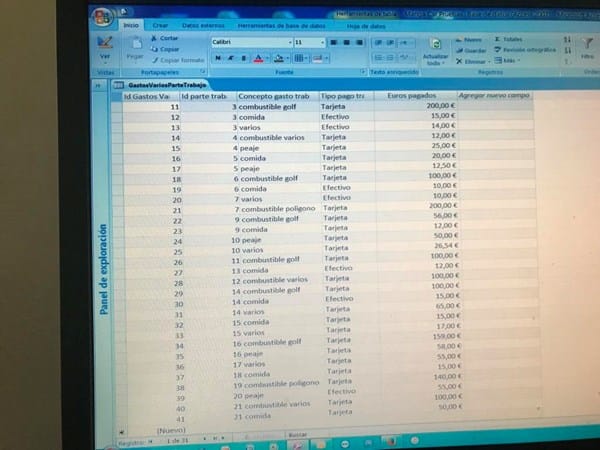This screenshot has height=450, width=600.
Task: Click Concepto gasto trab column header
Action: pos(277,96)
